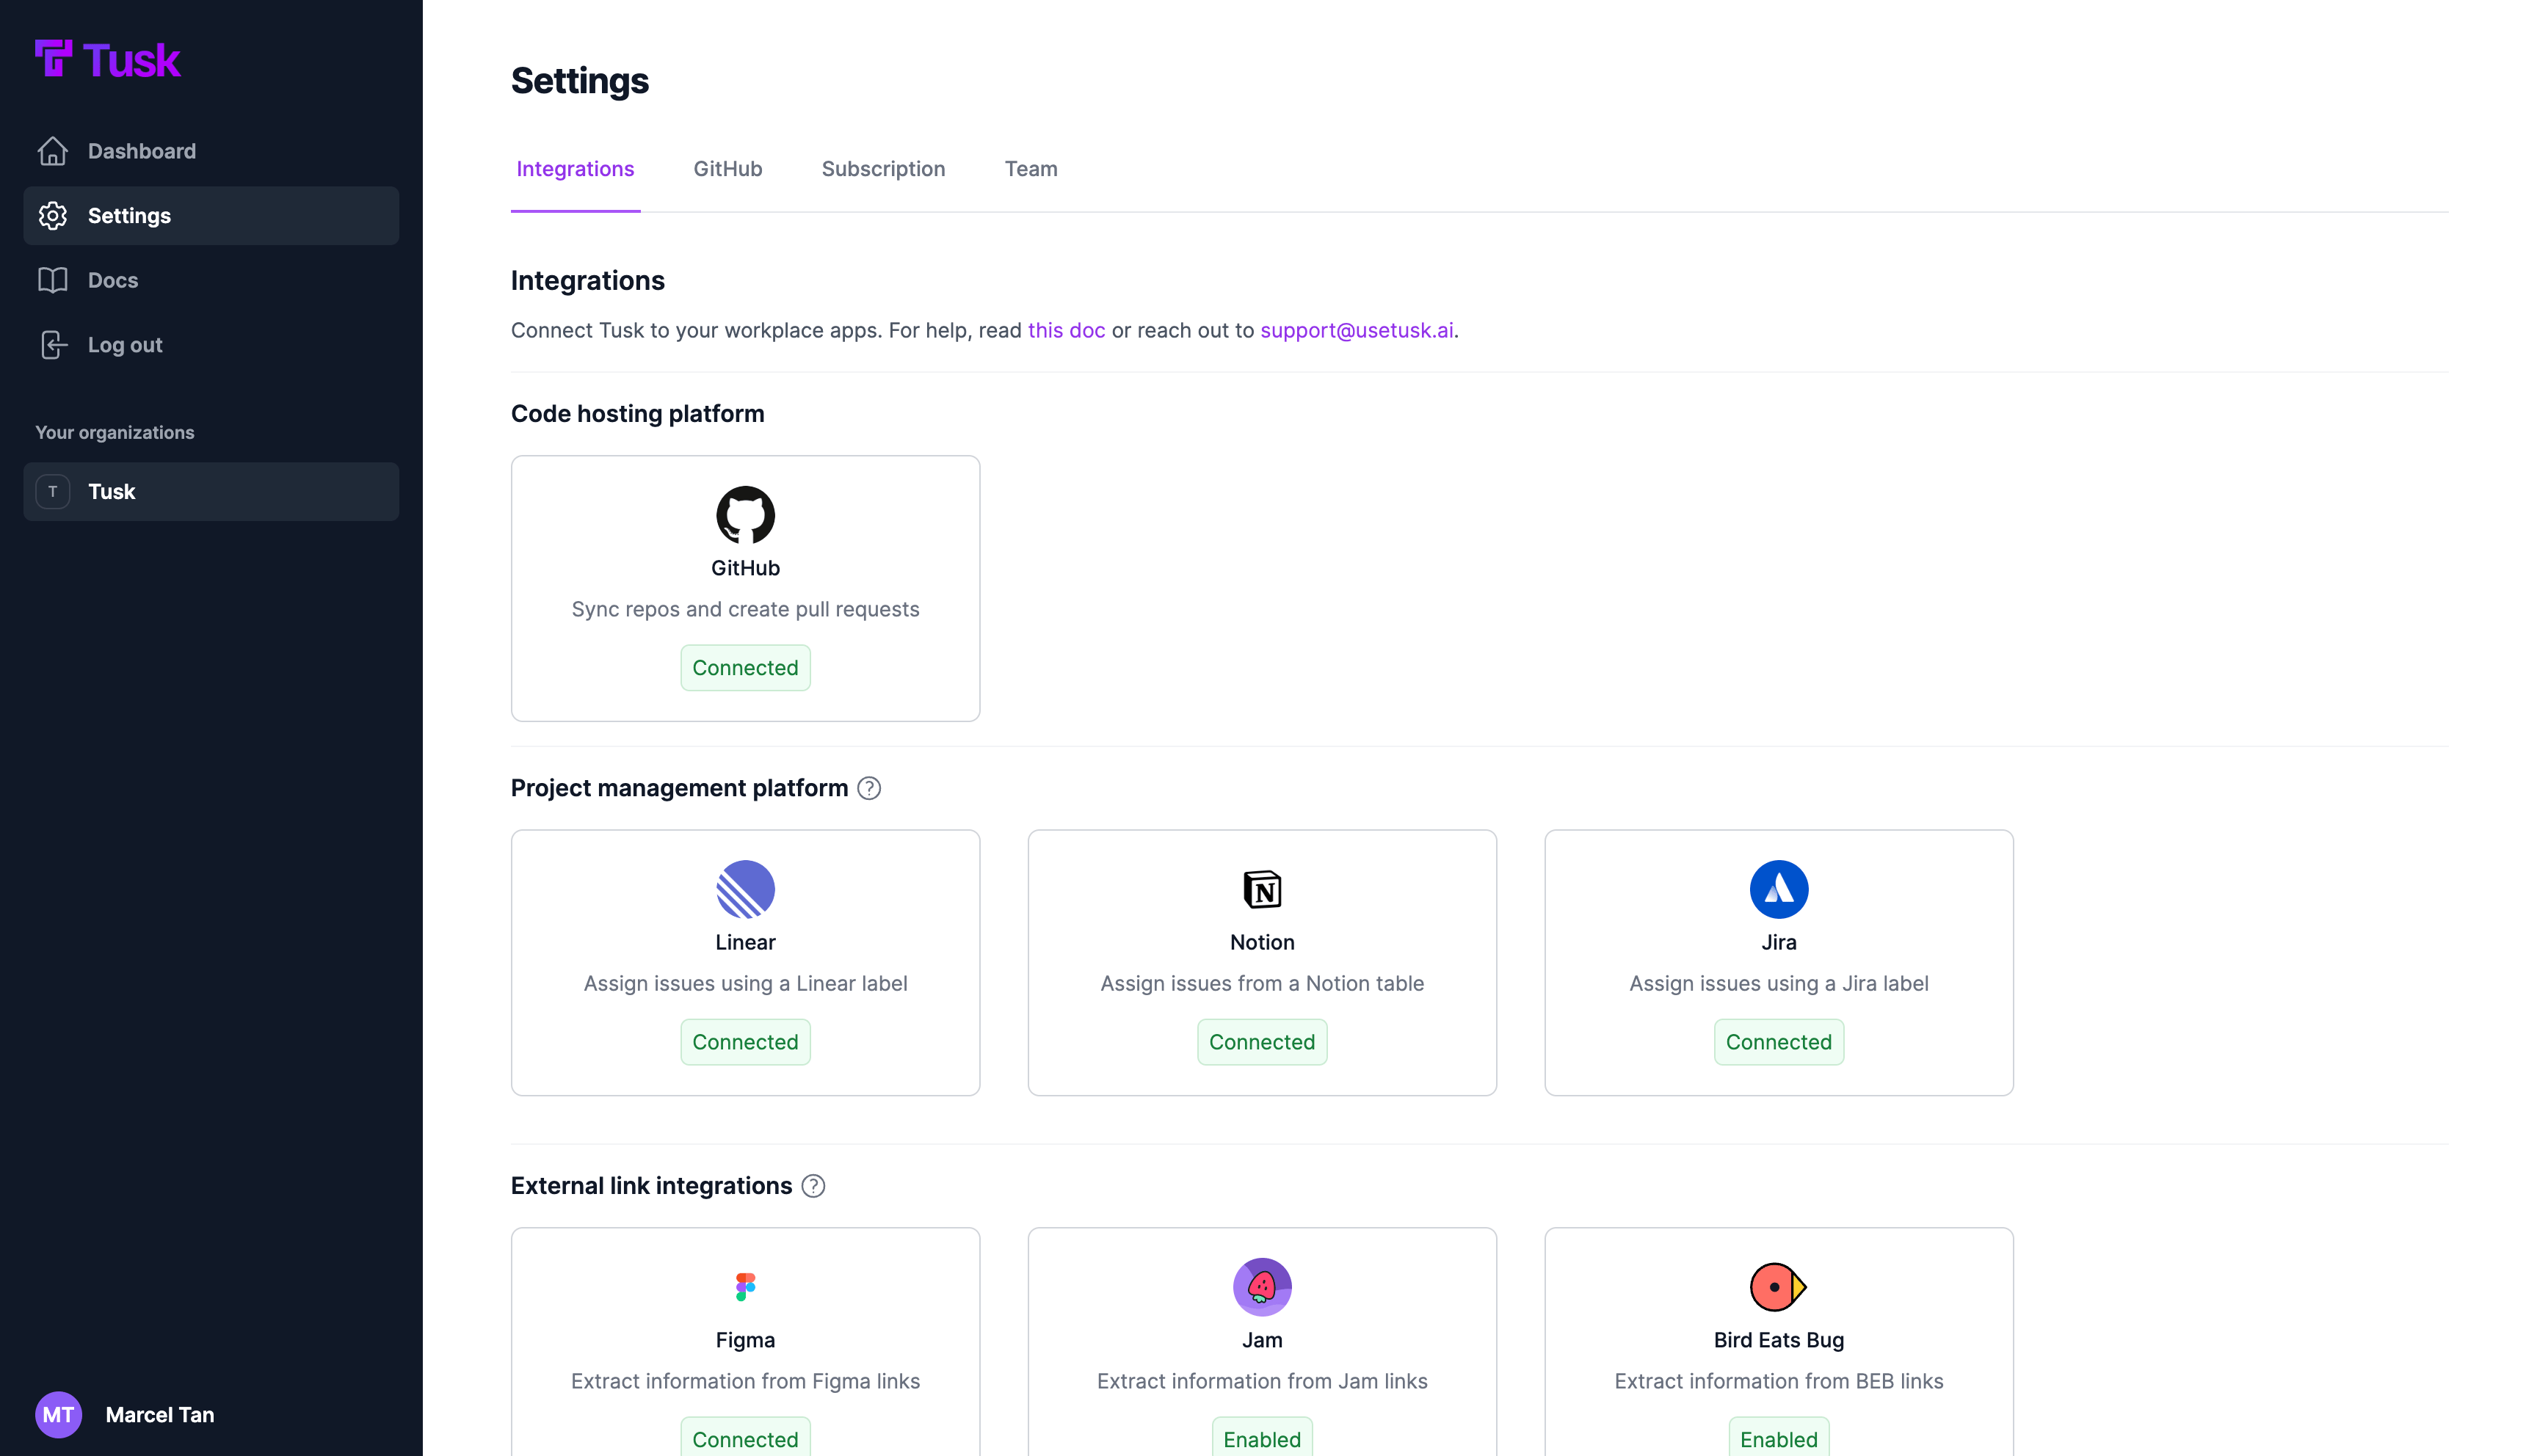Click the Docs book icon
This screenshot has width=2537, height=1456.
pyautogui.click(x=53, y=280)
